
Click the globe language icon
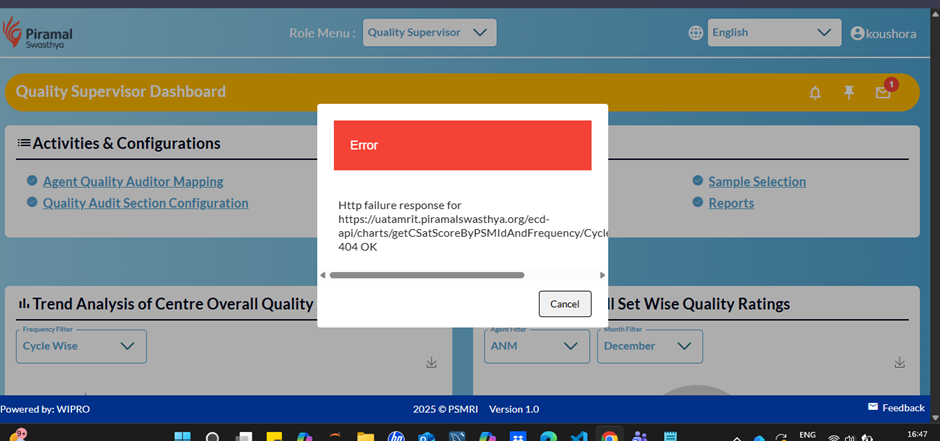click(x=695, y=33)
